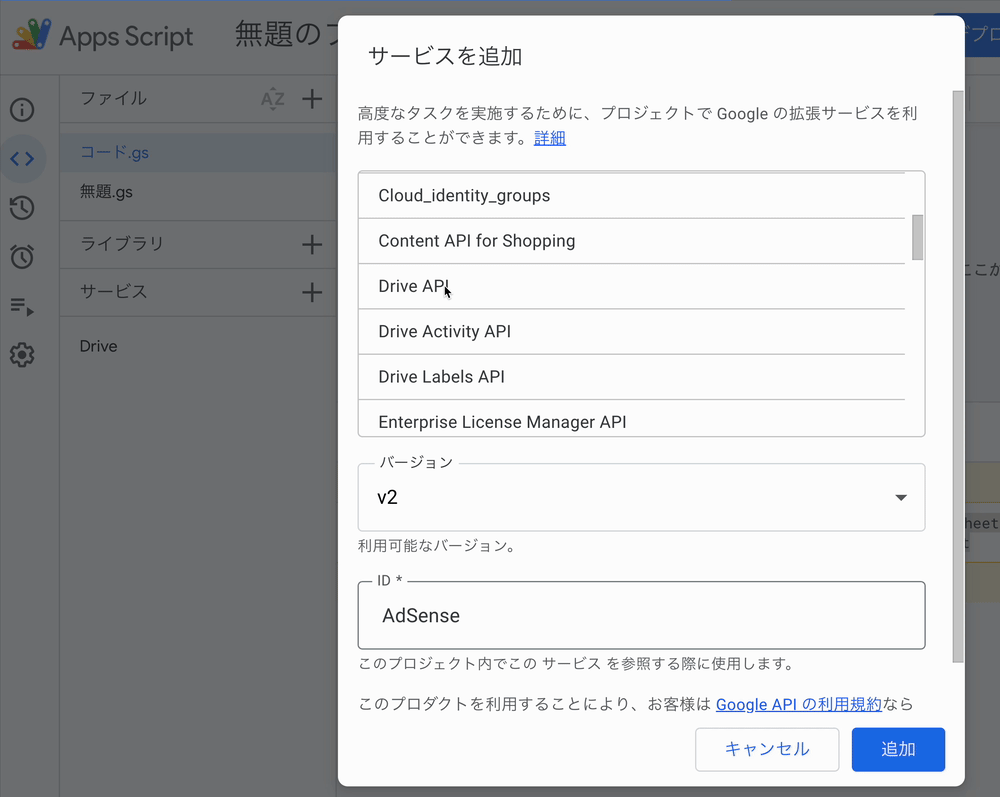Open the 詳細 details link

tap(550, 138)
